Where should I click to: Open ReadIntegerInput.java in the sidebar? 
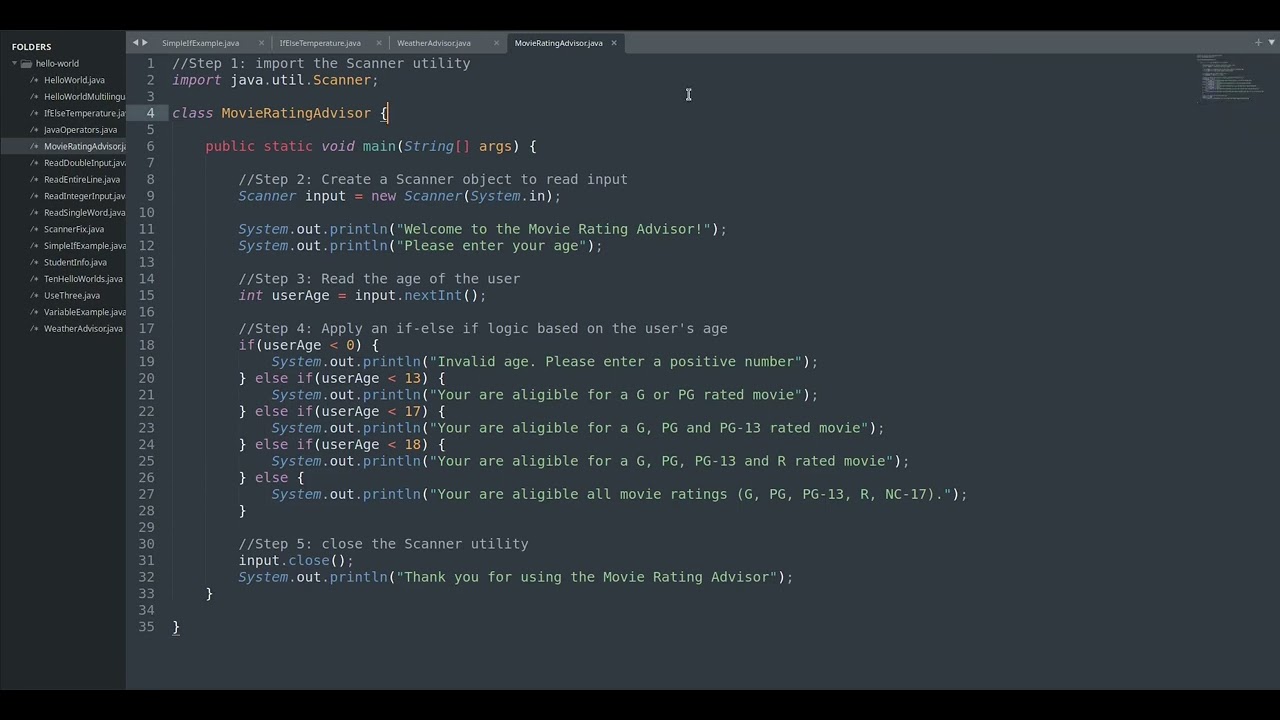point(84,196)
